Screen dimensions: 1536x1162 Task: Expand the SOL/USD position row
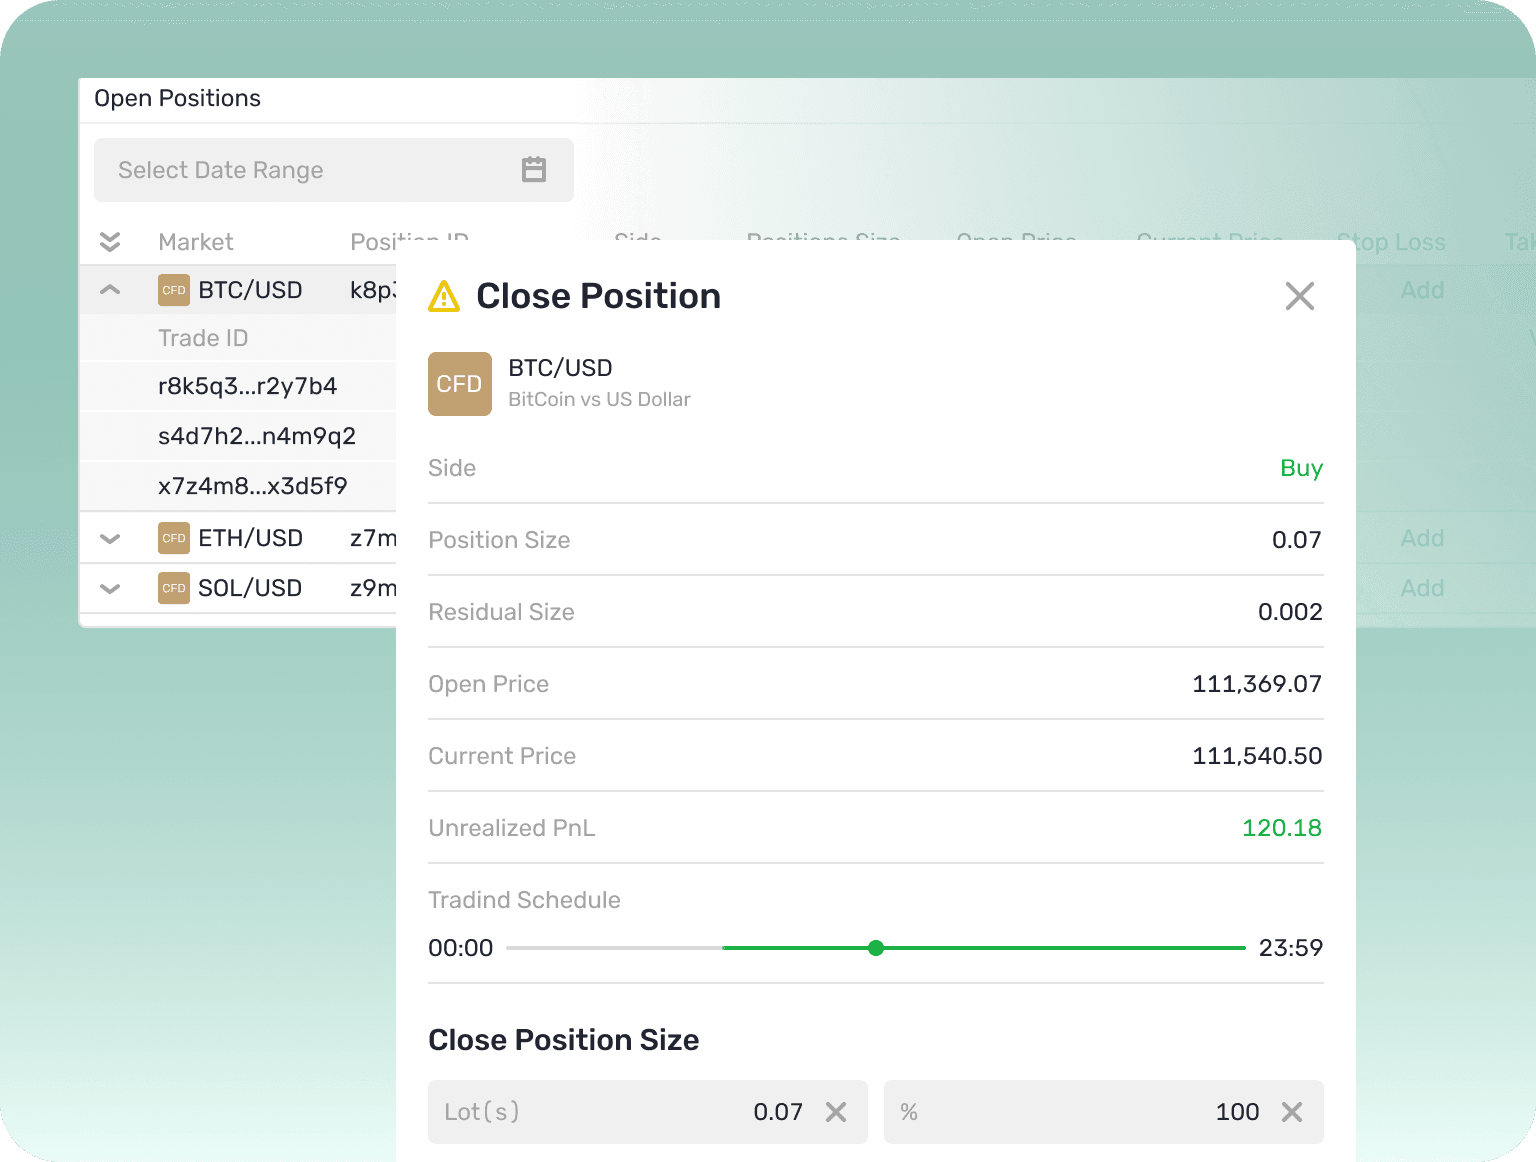pos(110,588)
